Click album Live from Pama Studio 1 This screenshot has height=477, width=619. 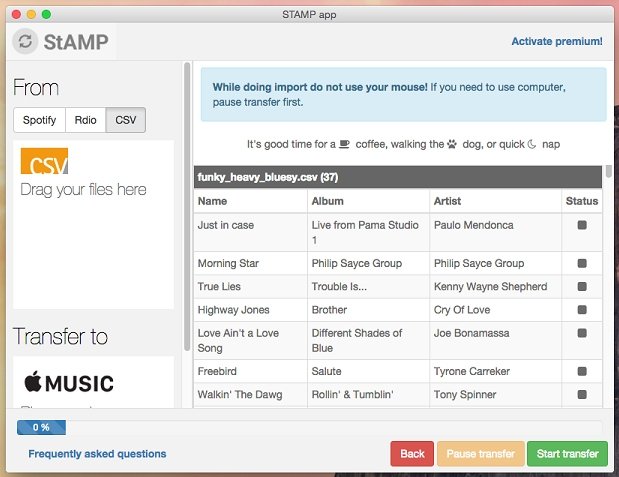(x=365, y=233)
